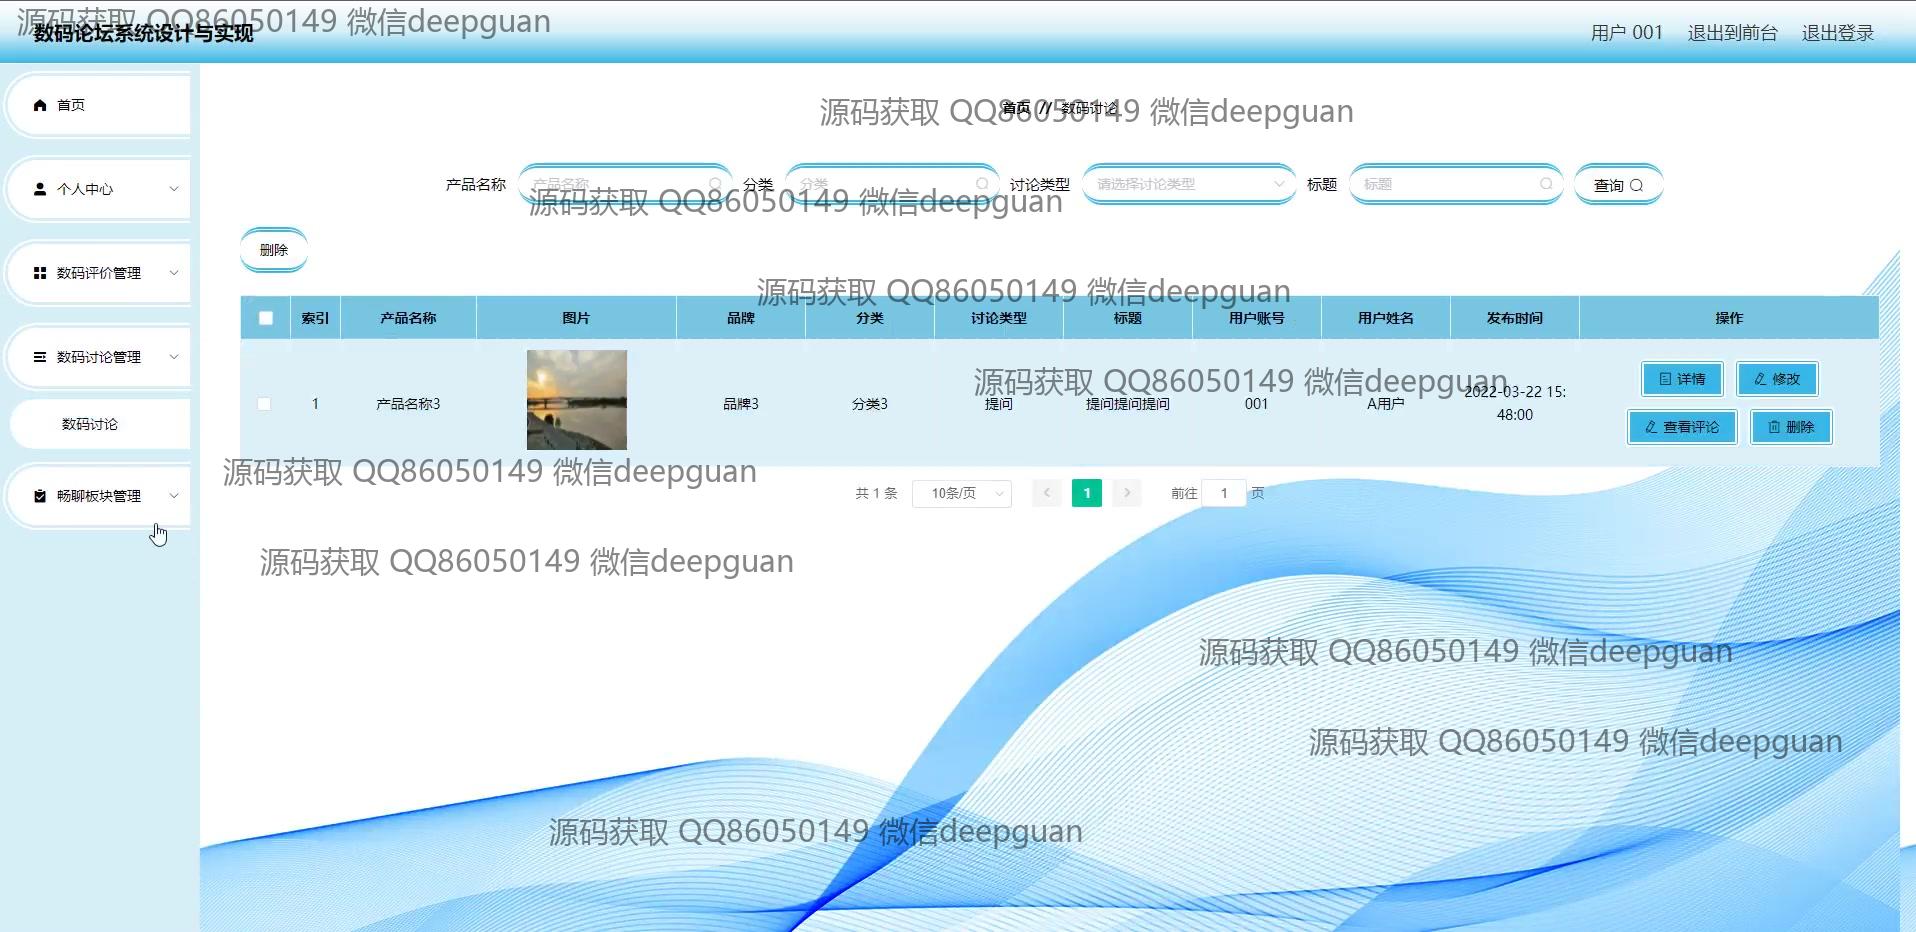Image resolution: width=1916 pixels, height=932 pixels.
Task: Open the 10条/页 page size dropdown
Action: pos(962,493)
